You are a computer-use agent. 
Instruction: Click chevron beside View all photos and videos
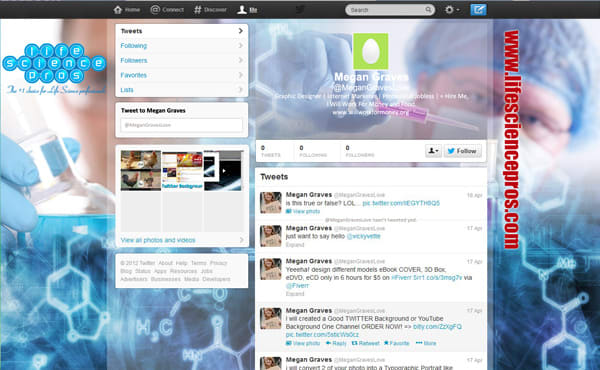241,240
